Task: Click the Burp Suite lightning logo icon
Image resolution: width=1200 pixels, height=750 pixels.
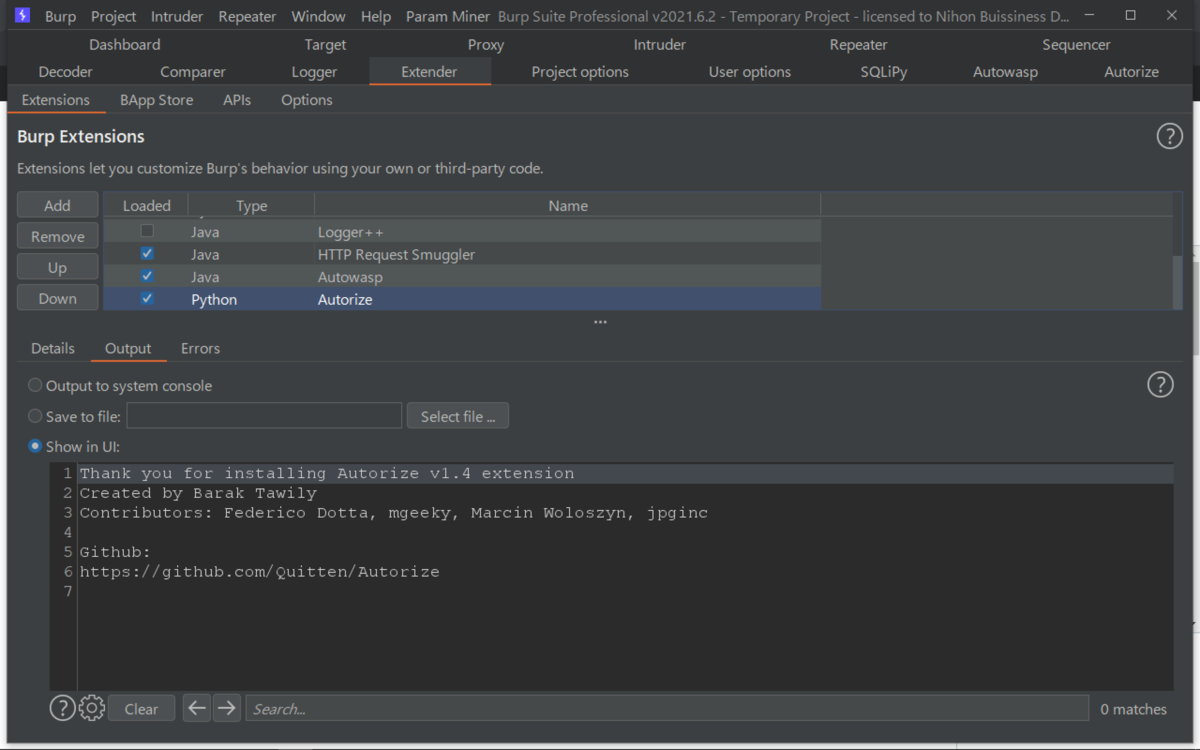Action: (x=22, y=16)
